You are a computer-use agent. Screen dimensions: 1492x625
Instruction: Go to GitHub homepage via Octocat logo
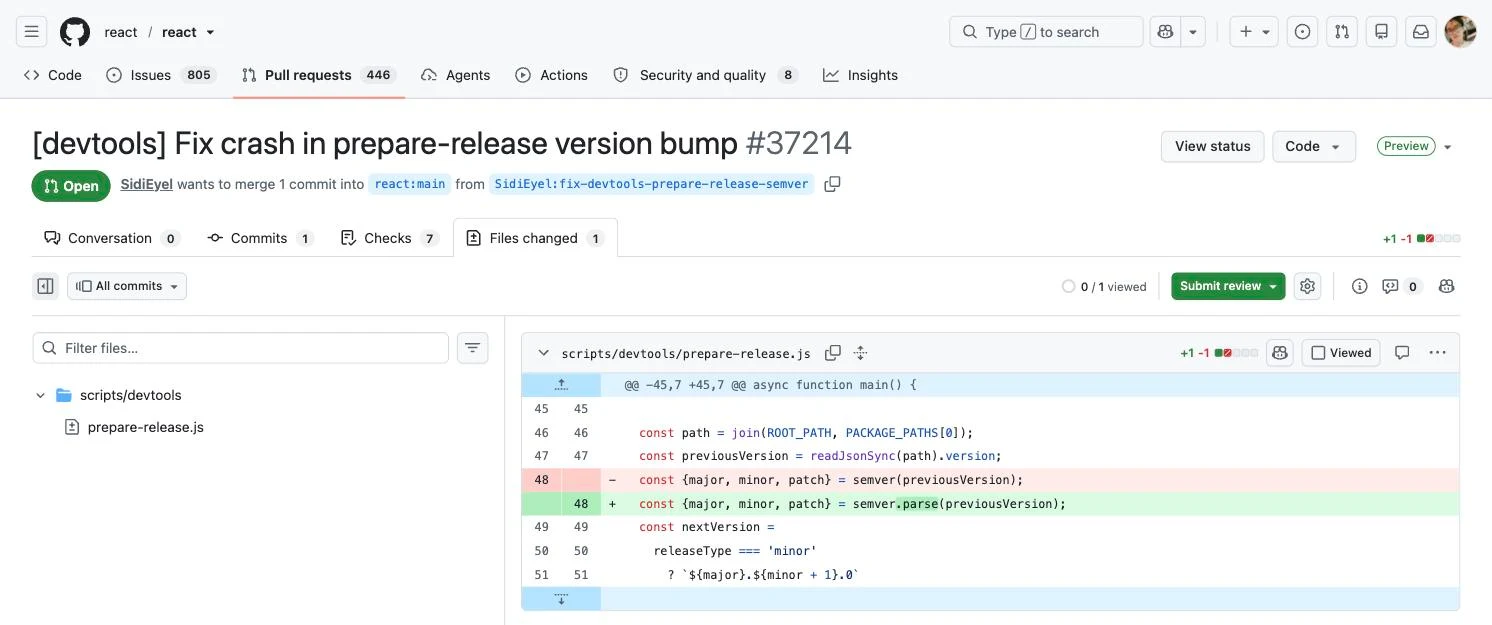coord(75,32)
